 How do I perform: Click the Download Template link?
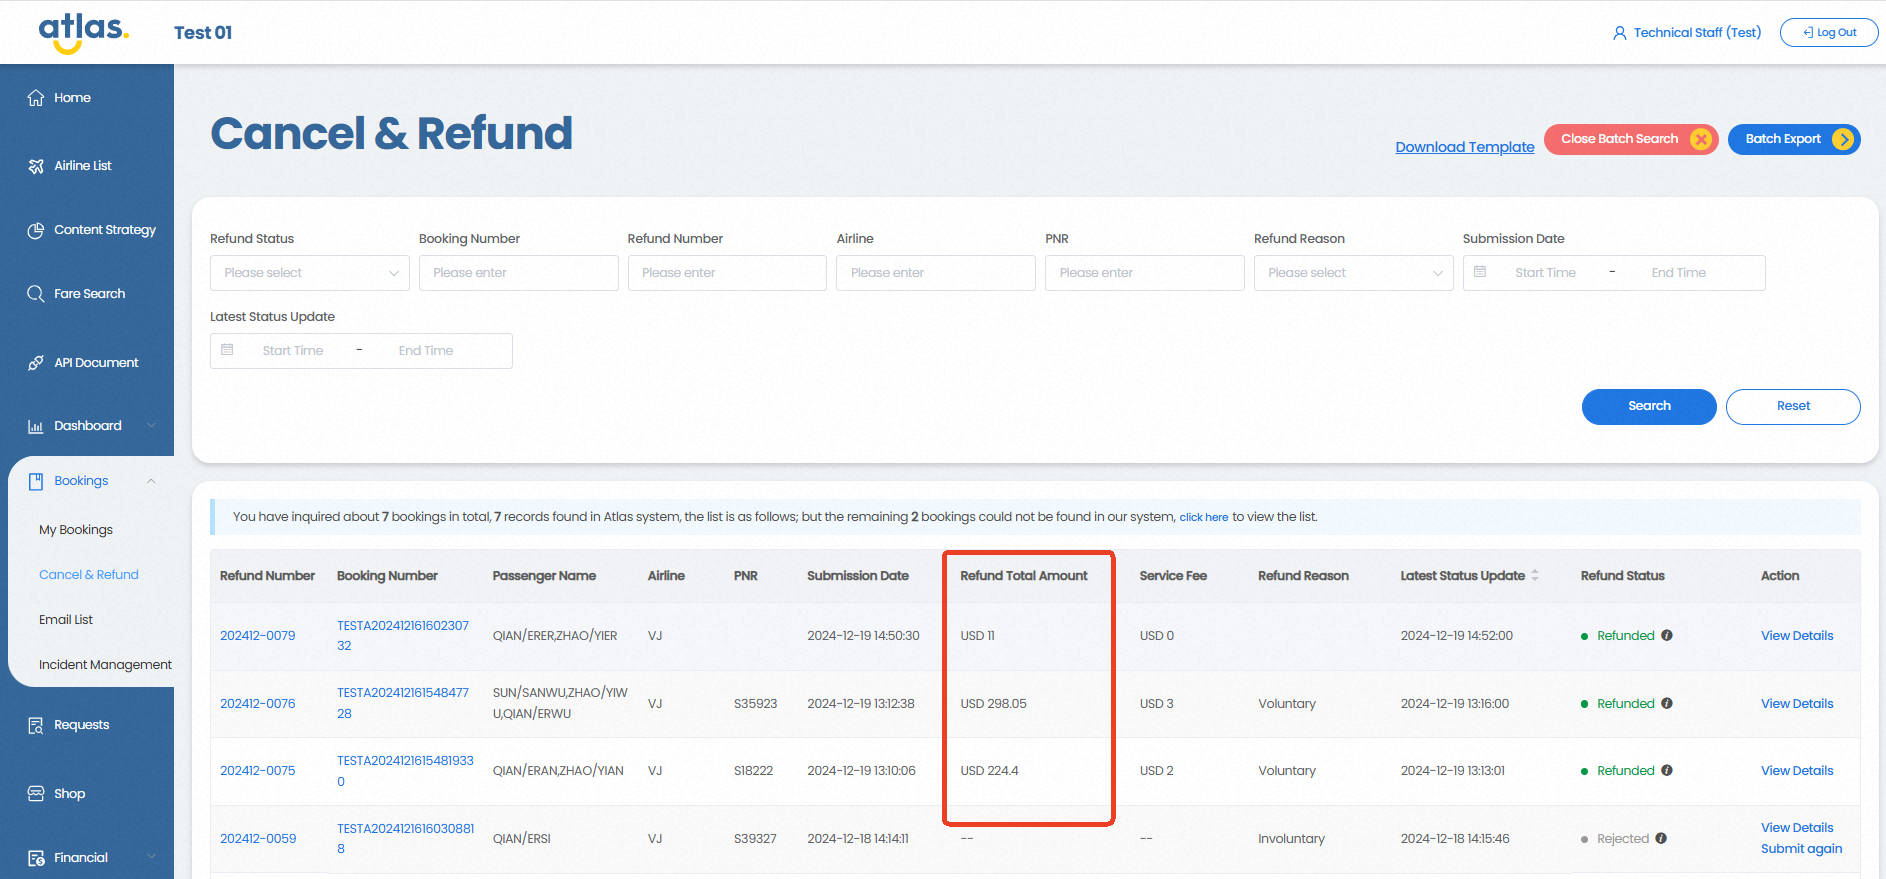click(x=1464, y=147)
